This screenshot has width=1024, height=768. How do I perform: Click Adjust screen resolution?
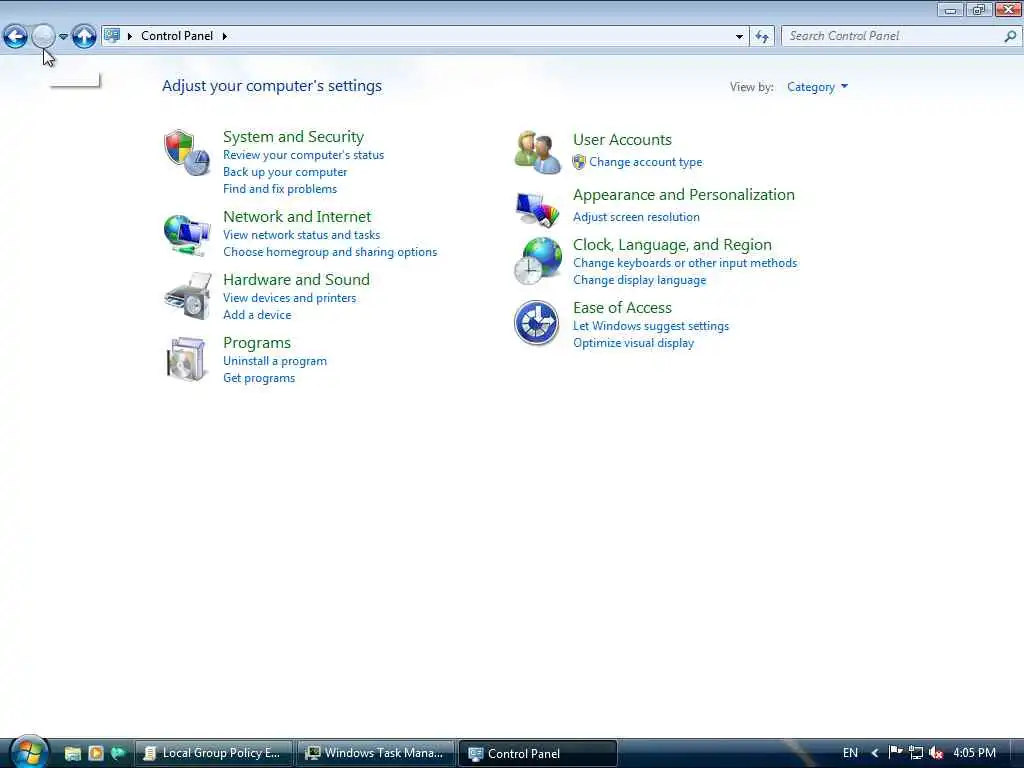[636, 217]
